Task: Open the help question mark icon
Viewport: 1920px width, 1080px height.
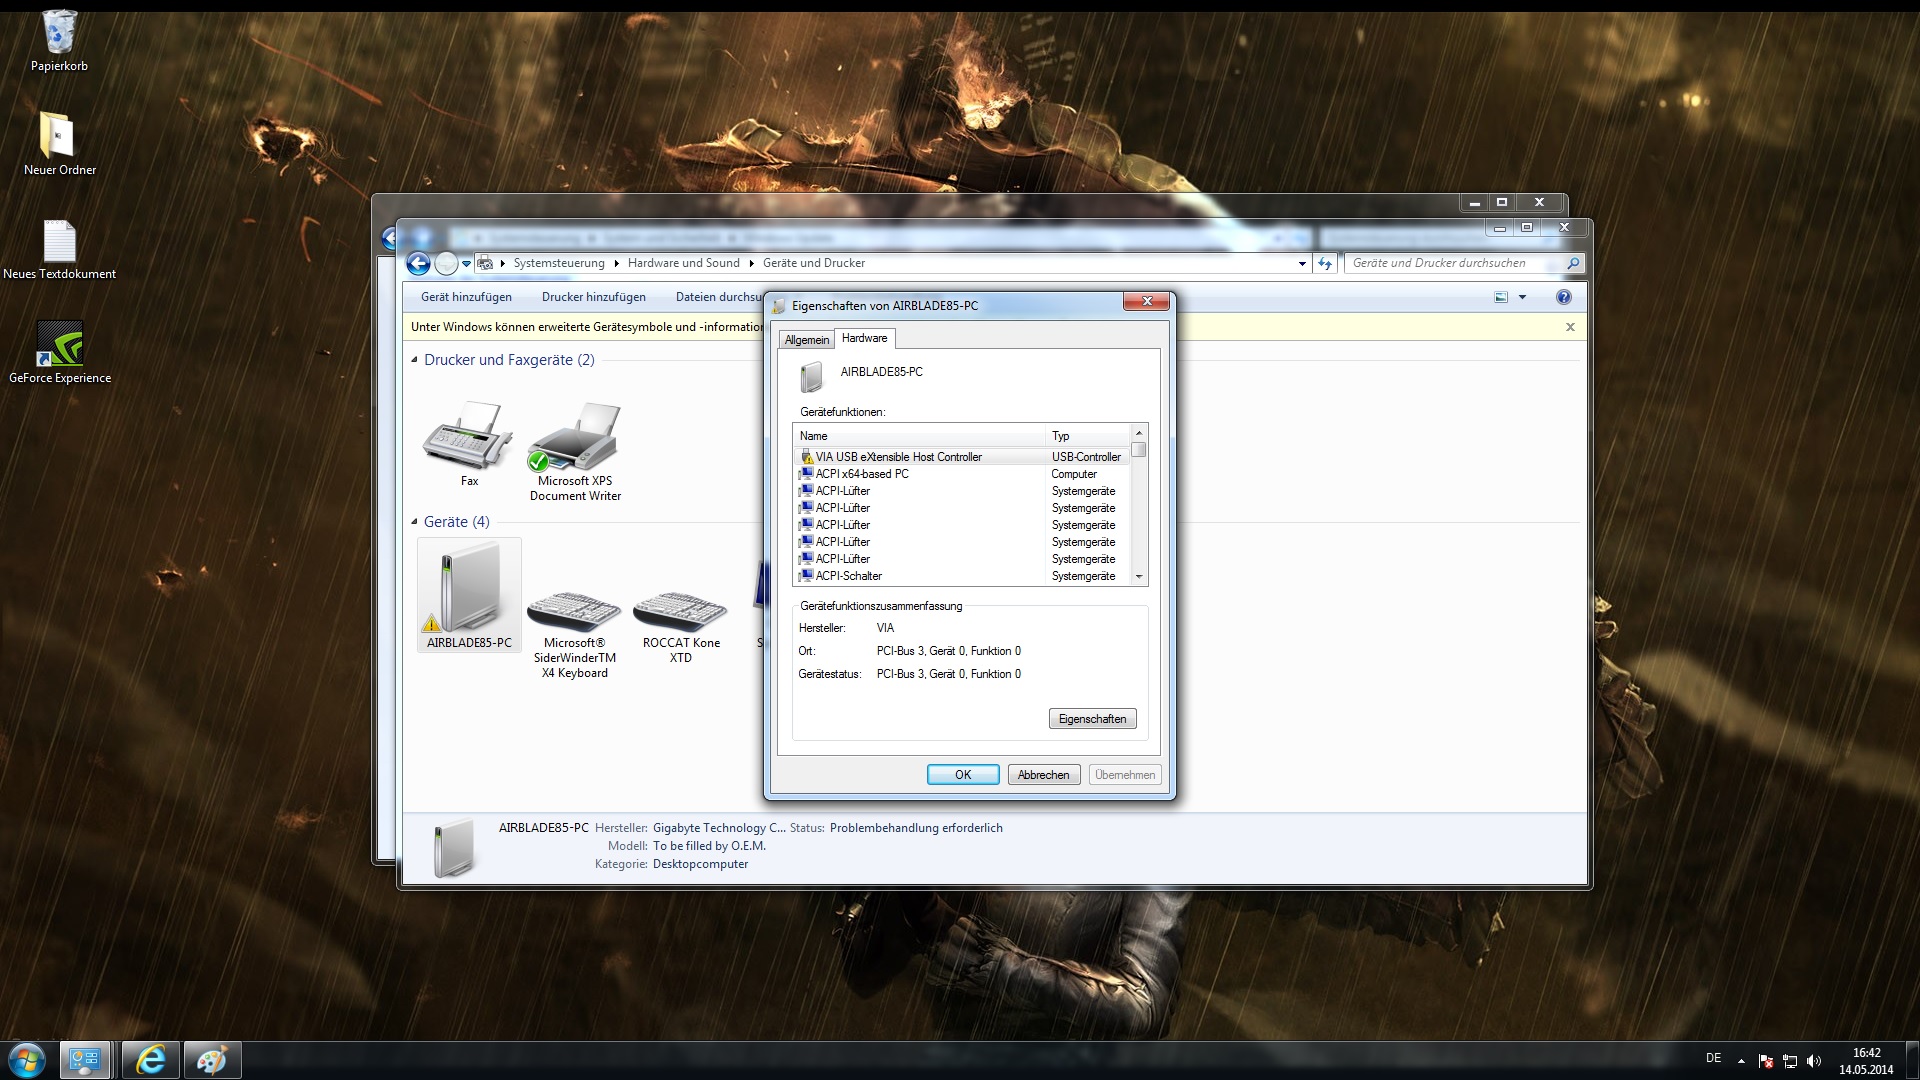Action: (x=1564, y=297)
